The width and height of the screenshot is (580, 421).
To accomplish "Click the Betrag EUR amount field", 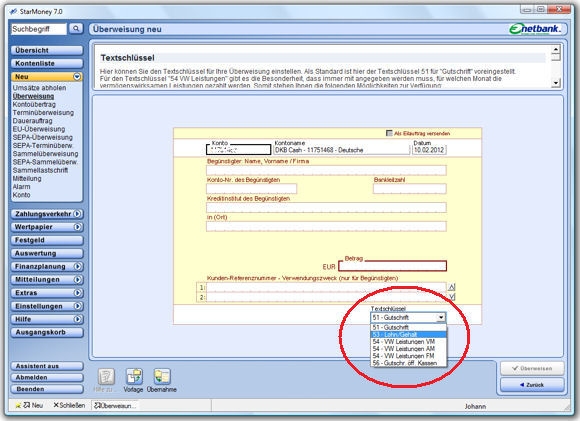I will pyautogui.click(x=392, y=266).
